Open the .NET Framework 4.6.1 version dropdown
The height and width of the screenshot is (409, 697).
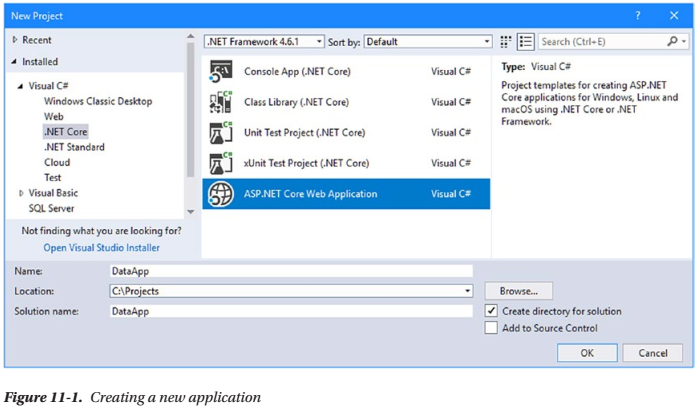[x=264, y=42]
